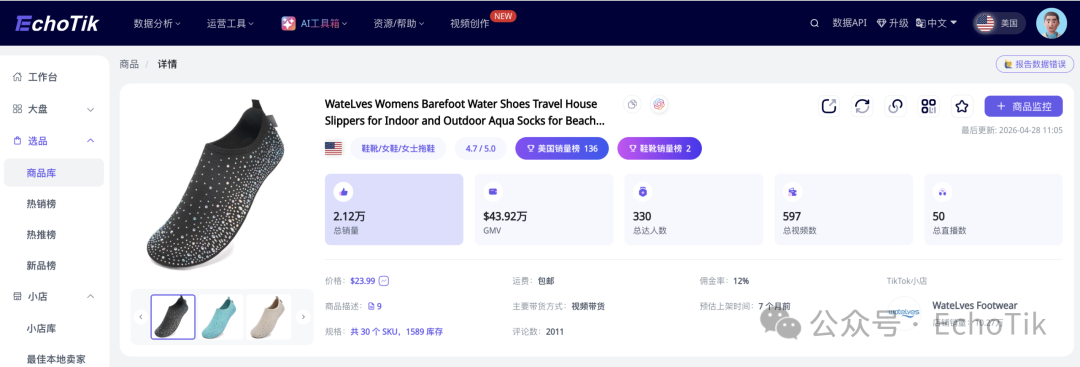
Task: Click WateLves shop logo
Action: tap(904, 313)
